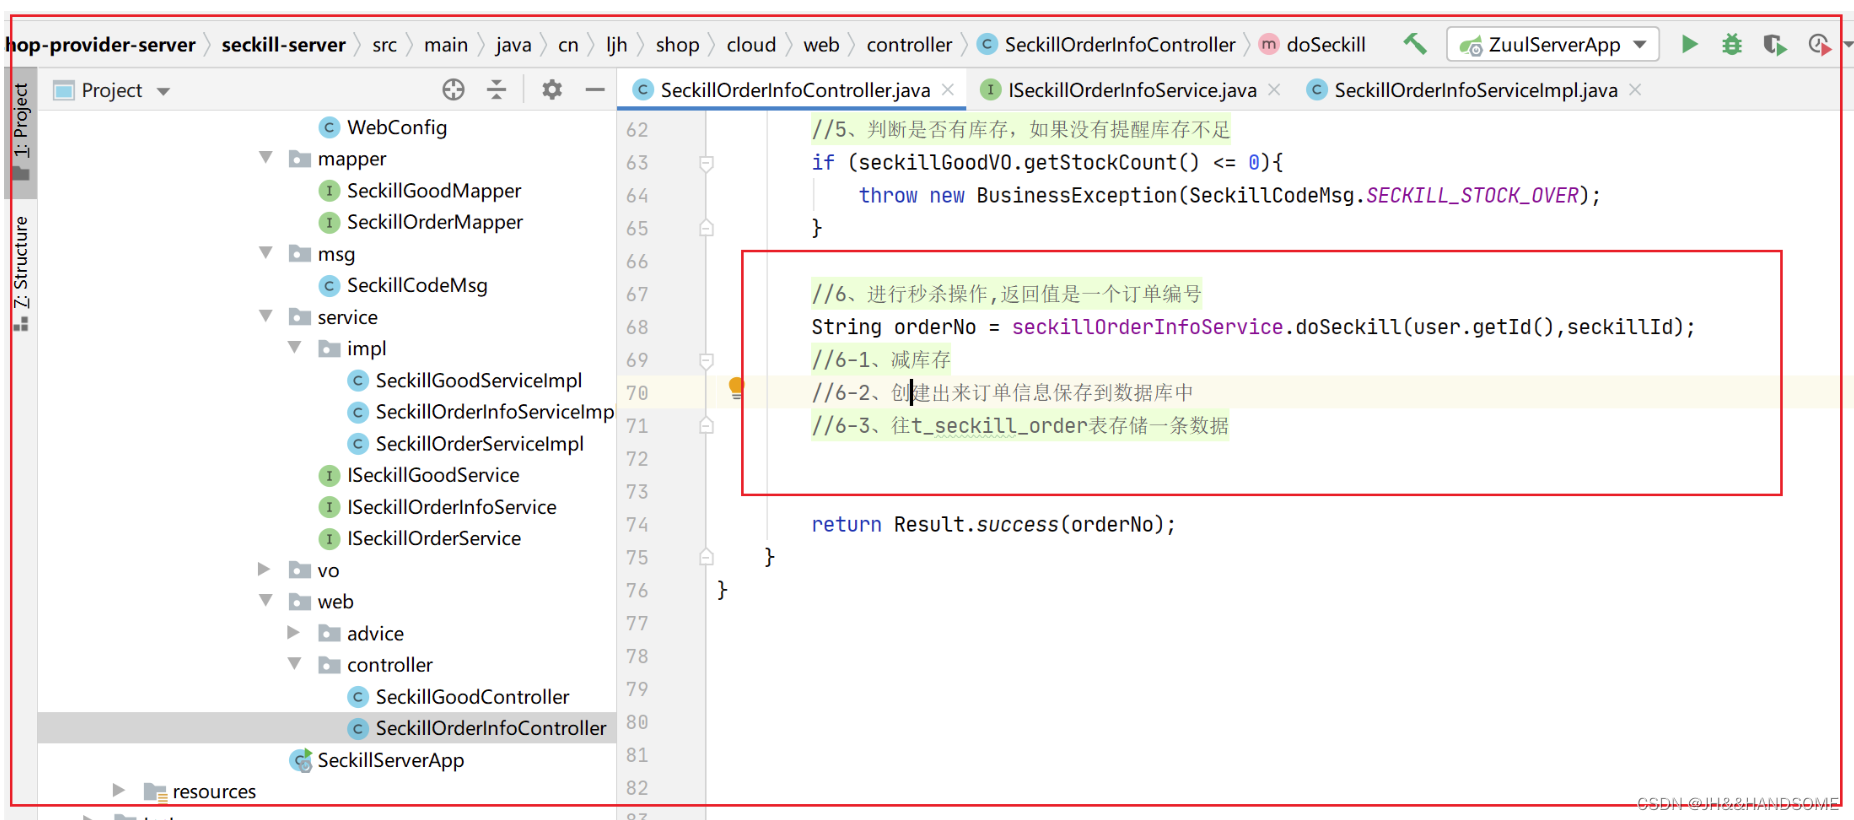Click cloud in the breadcrumb path

(x=751, y=45)
